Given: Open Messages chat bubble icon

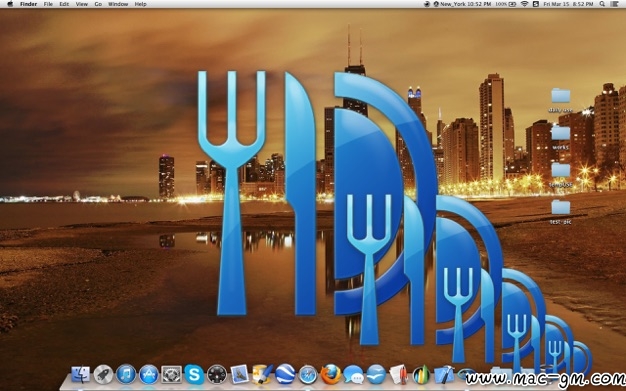Looking at the screenshot, I should click(x=353, y=375).
